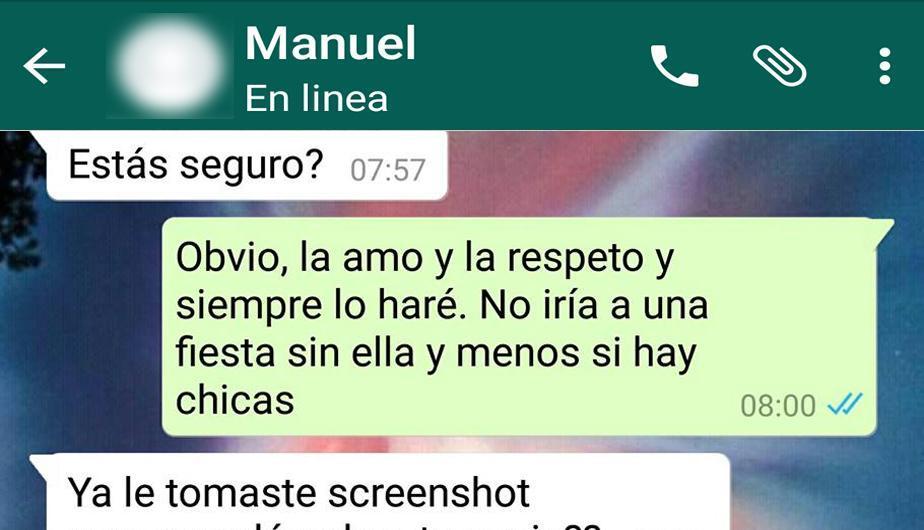Open Manuel's blurred profile picture
The width and height of the screenshot is (924, 530).
pyautogui.click(x=170, y=65)
